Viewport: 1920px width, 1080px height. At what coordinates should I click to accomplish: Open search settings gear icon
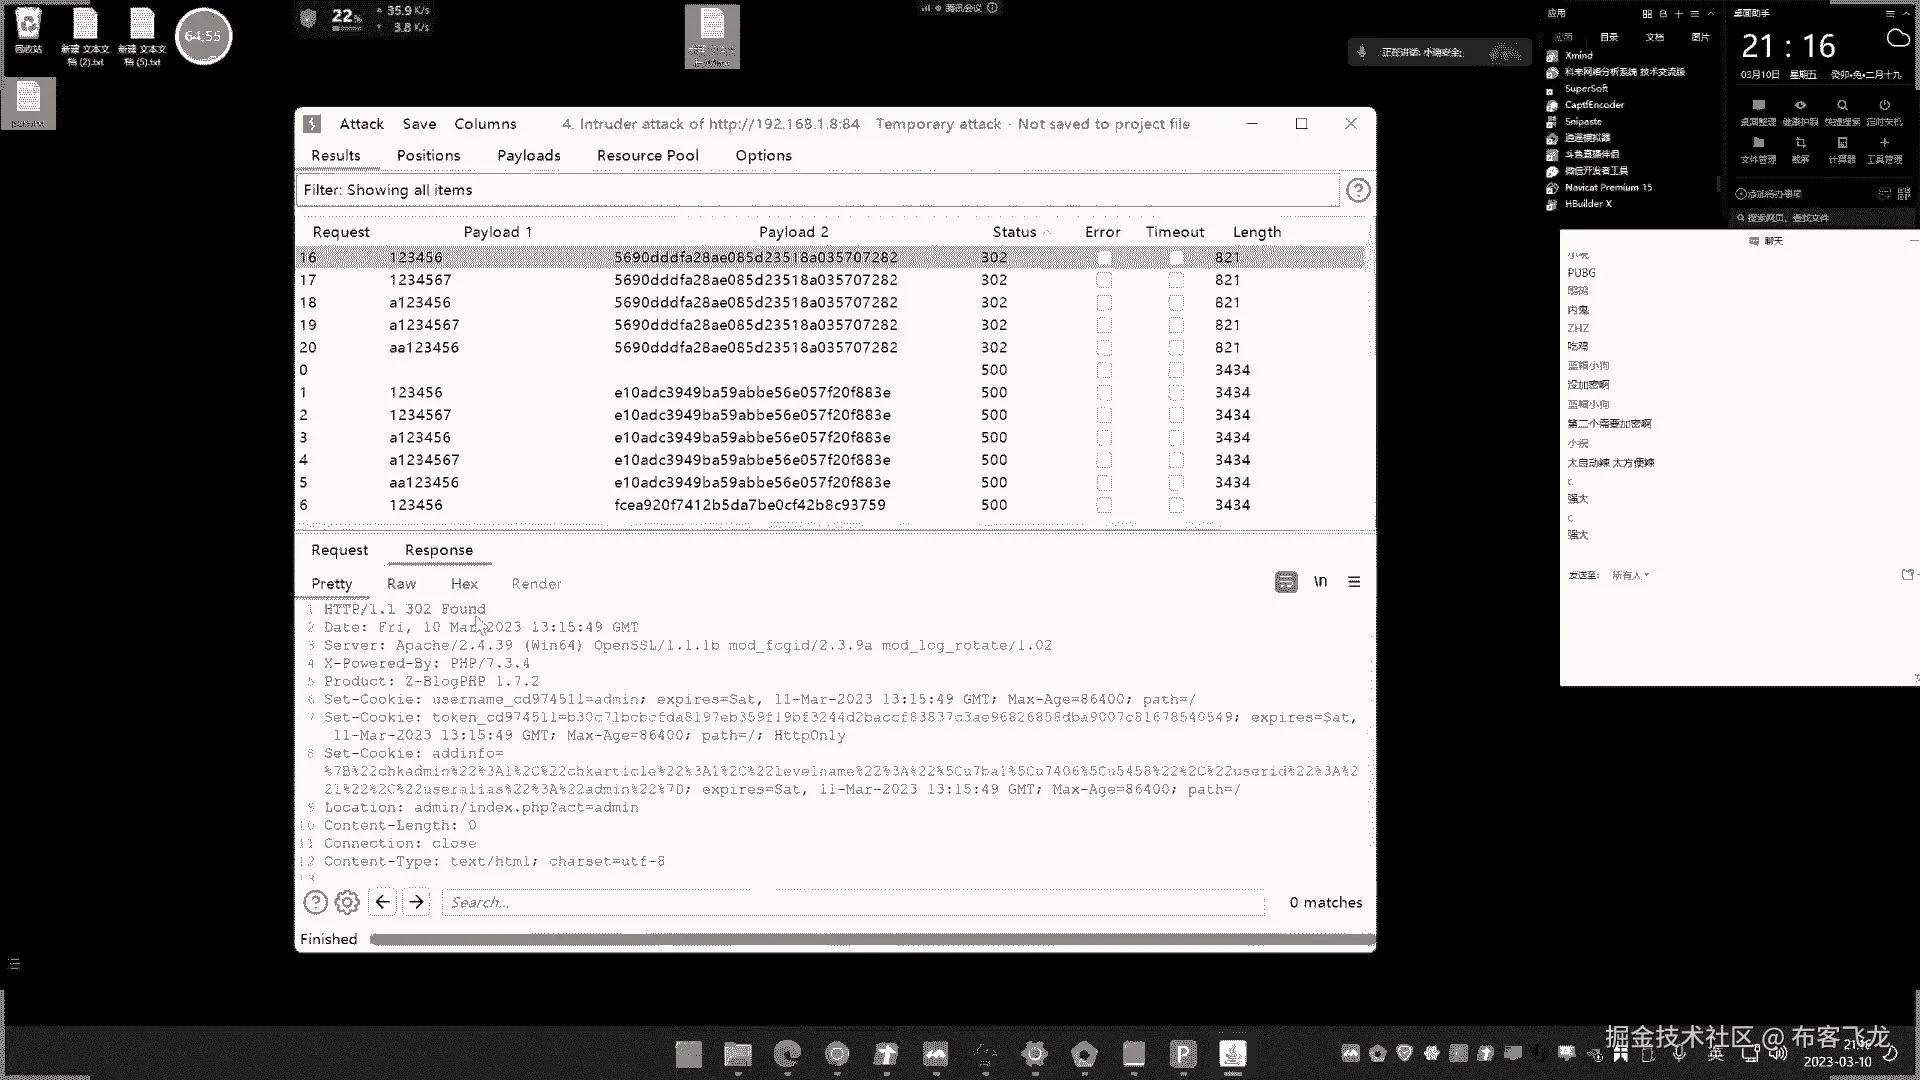347,902
